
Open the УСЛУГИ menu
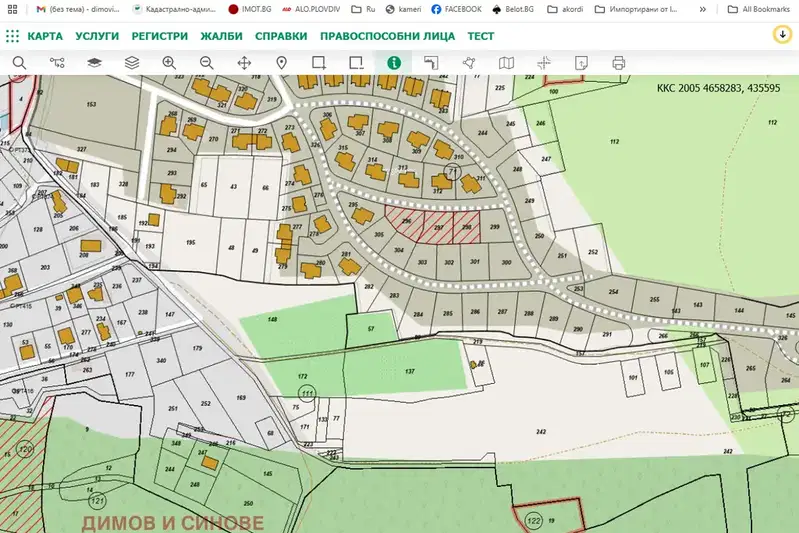[97, 36]
